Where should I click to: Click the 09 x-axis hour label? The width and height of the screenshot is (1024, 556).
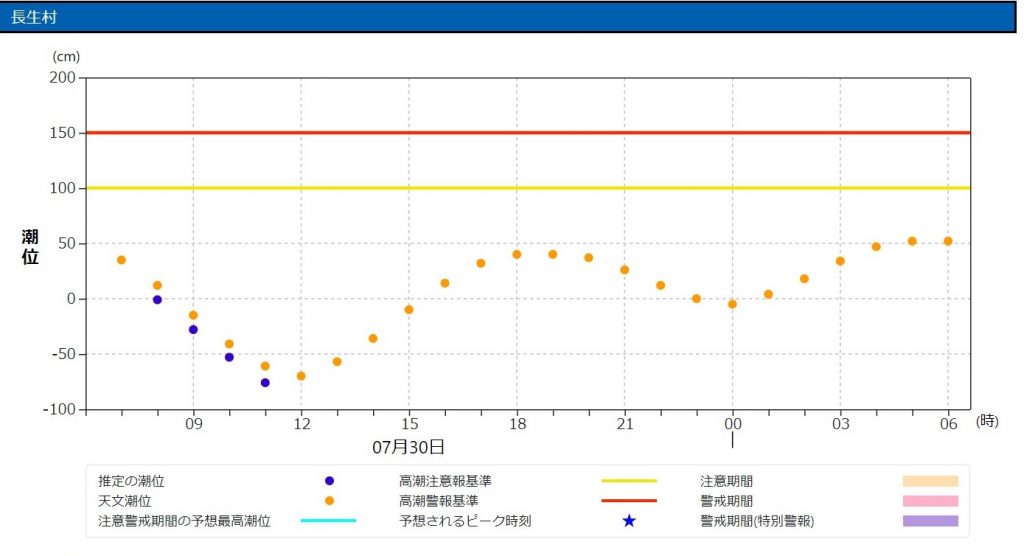[x=193, y=424]
